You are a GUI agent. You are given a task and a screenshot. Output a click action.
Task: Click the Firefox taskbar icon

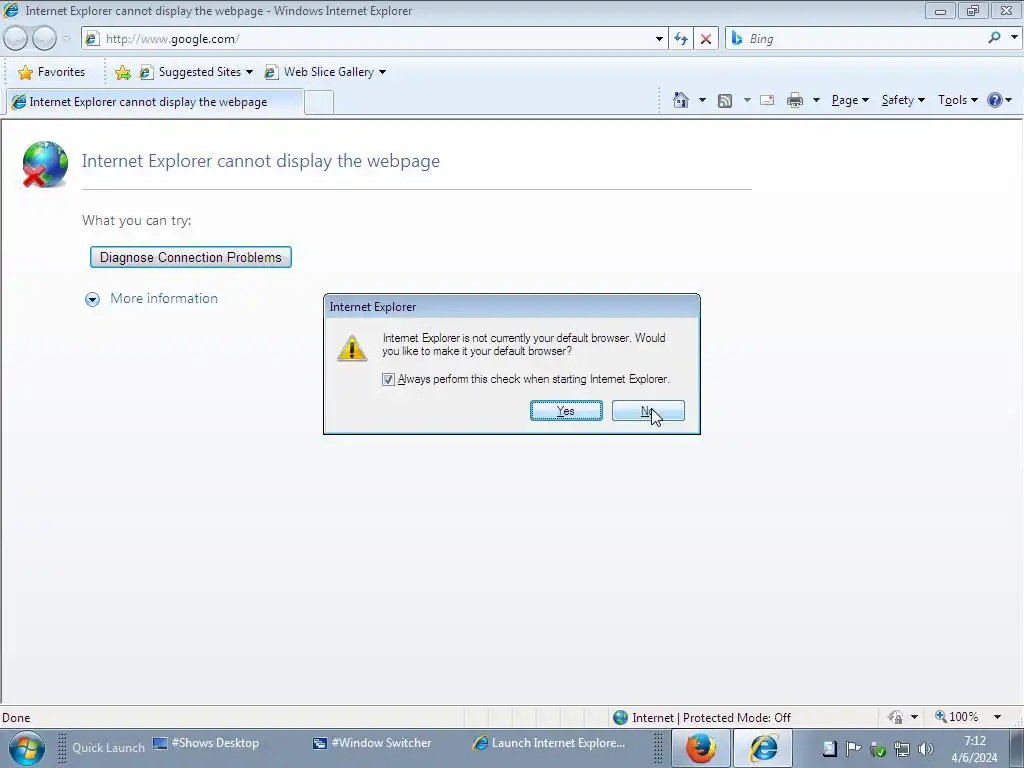(699, 748)
